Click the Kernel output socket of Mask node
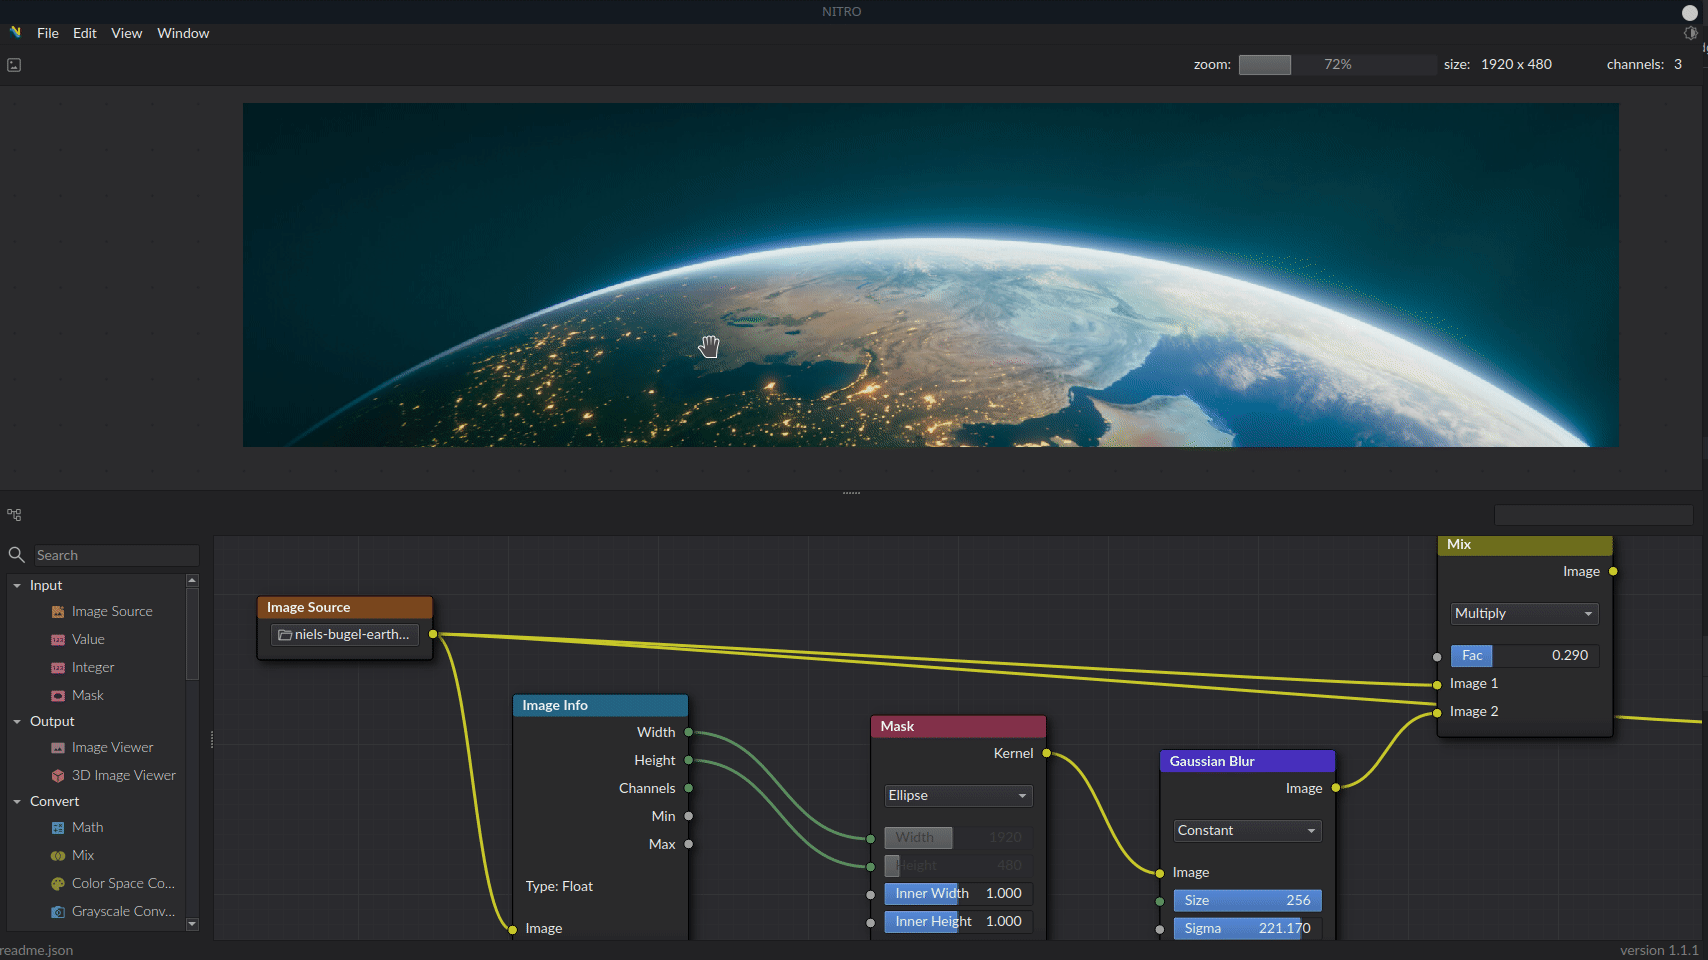The height and width of the screenshot is (960, 1708). point(1047,753)
